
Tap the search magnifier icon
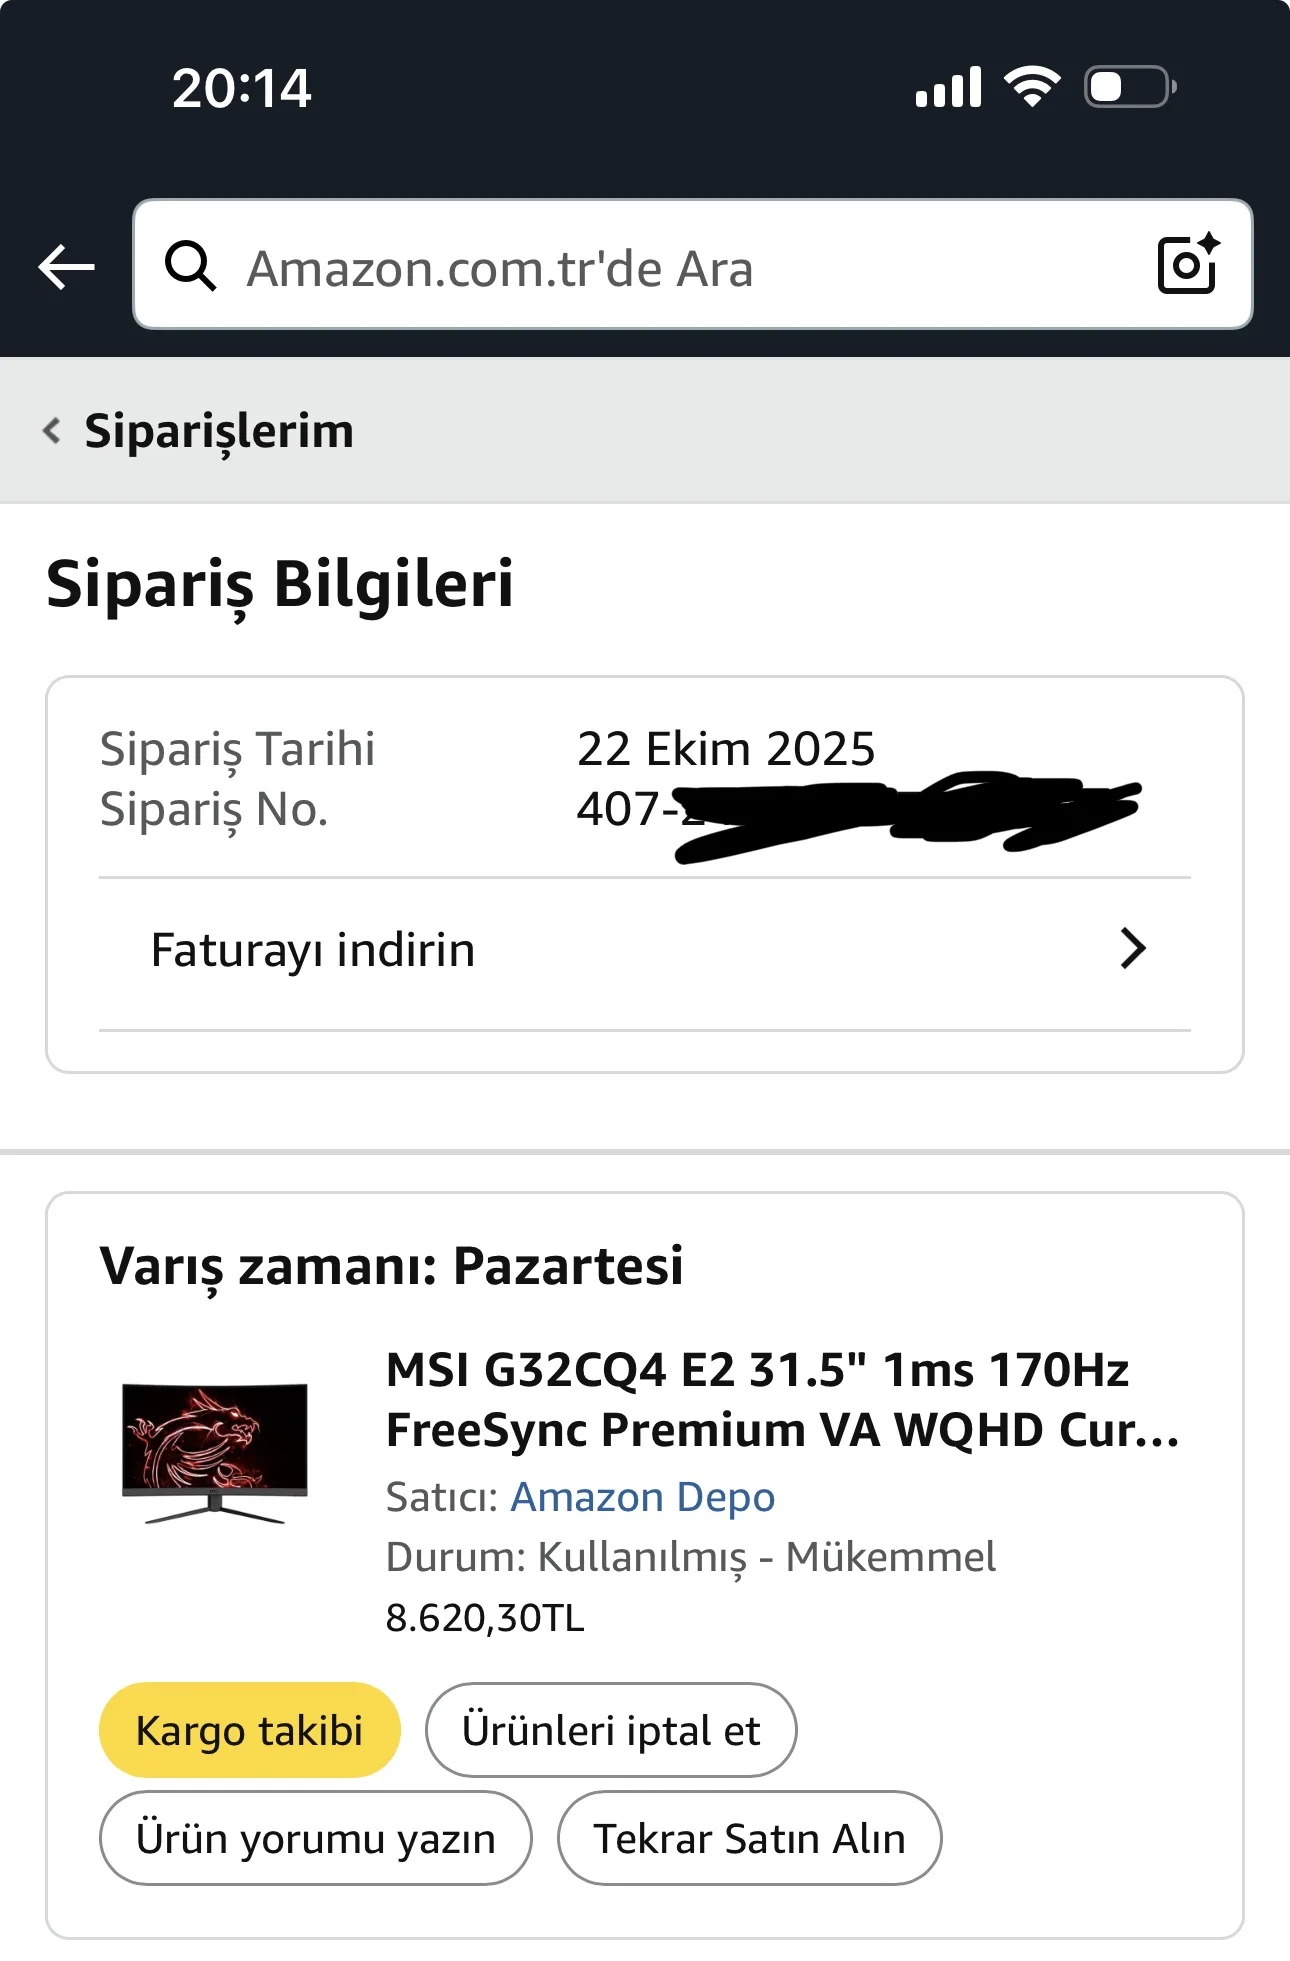tap(190, 266)
